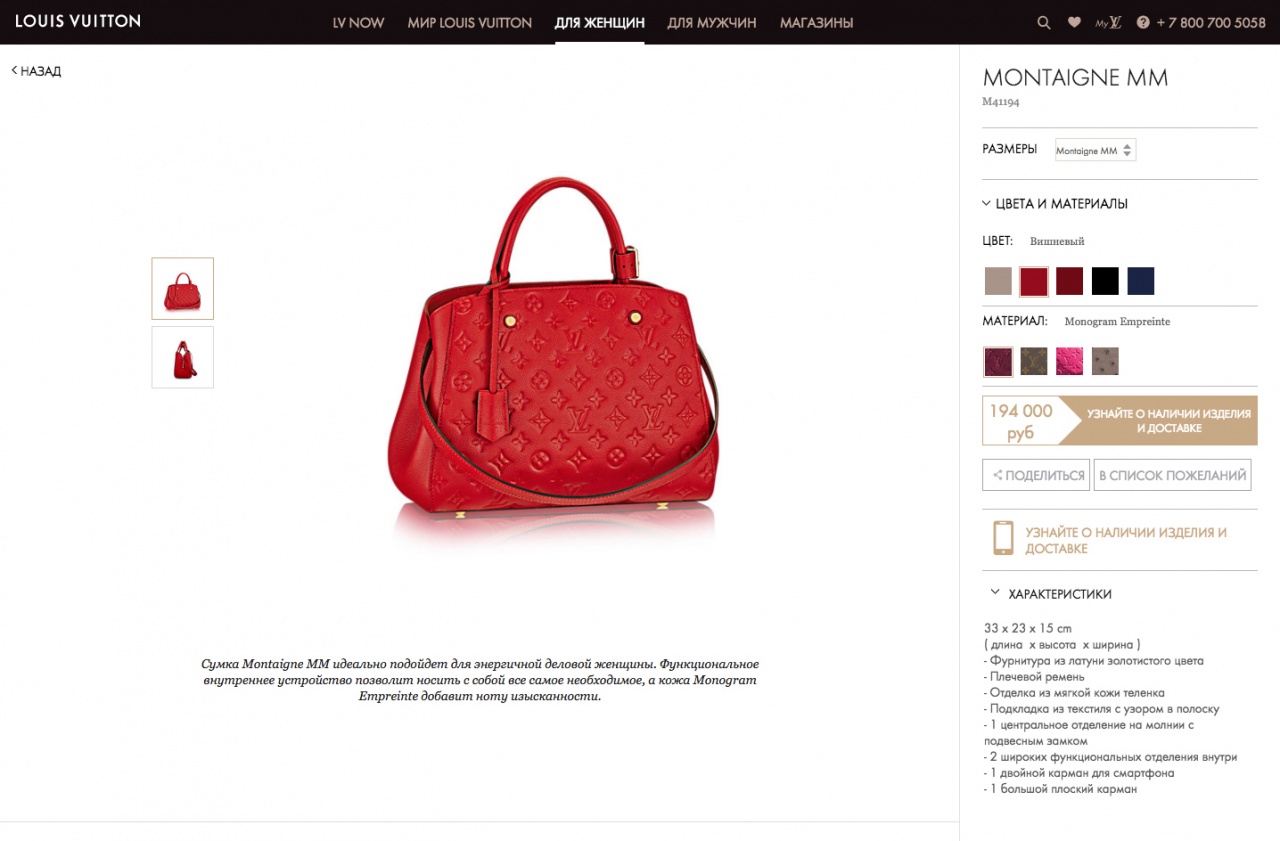Share the product with ПОДЕЛИТЬСЯ button
1280x841 pixels.
[x=1036, y=475]
